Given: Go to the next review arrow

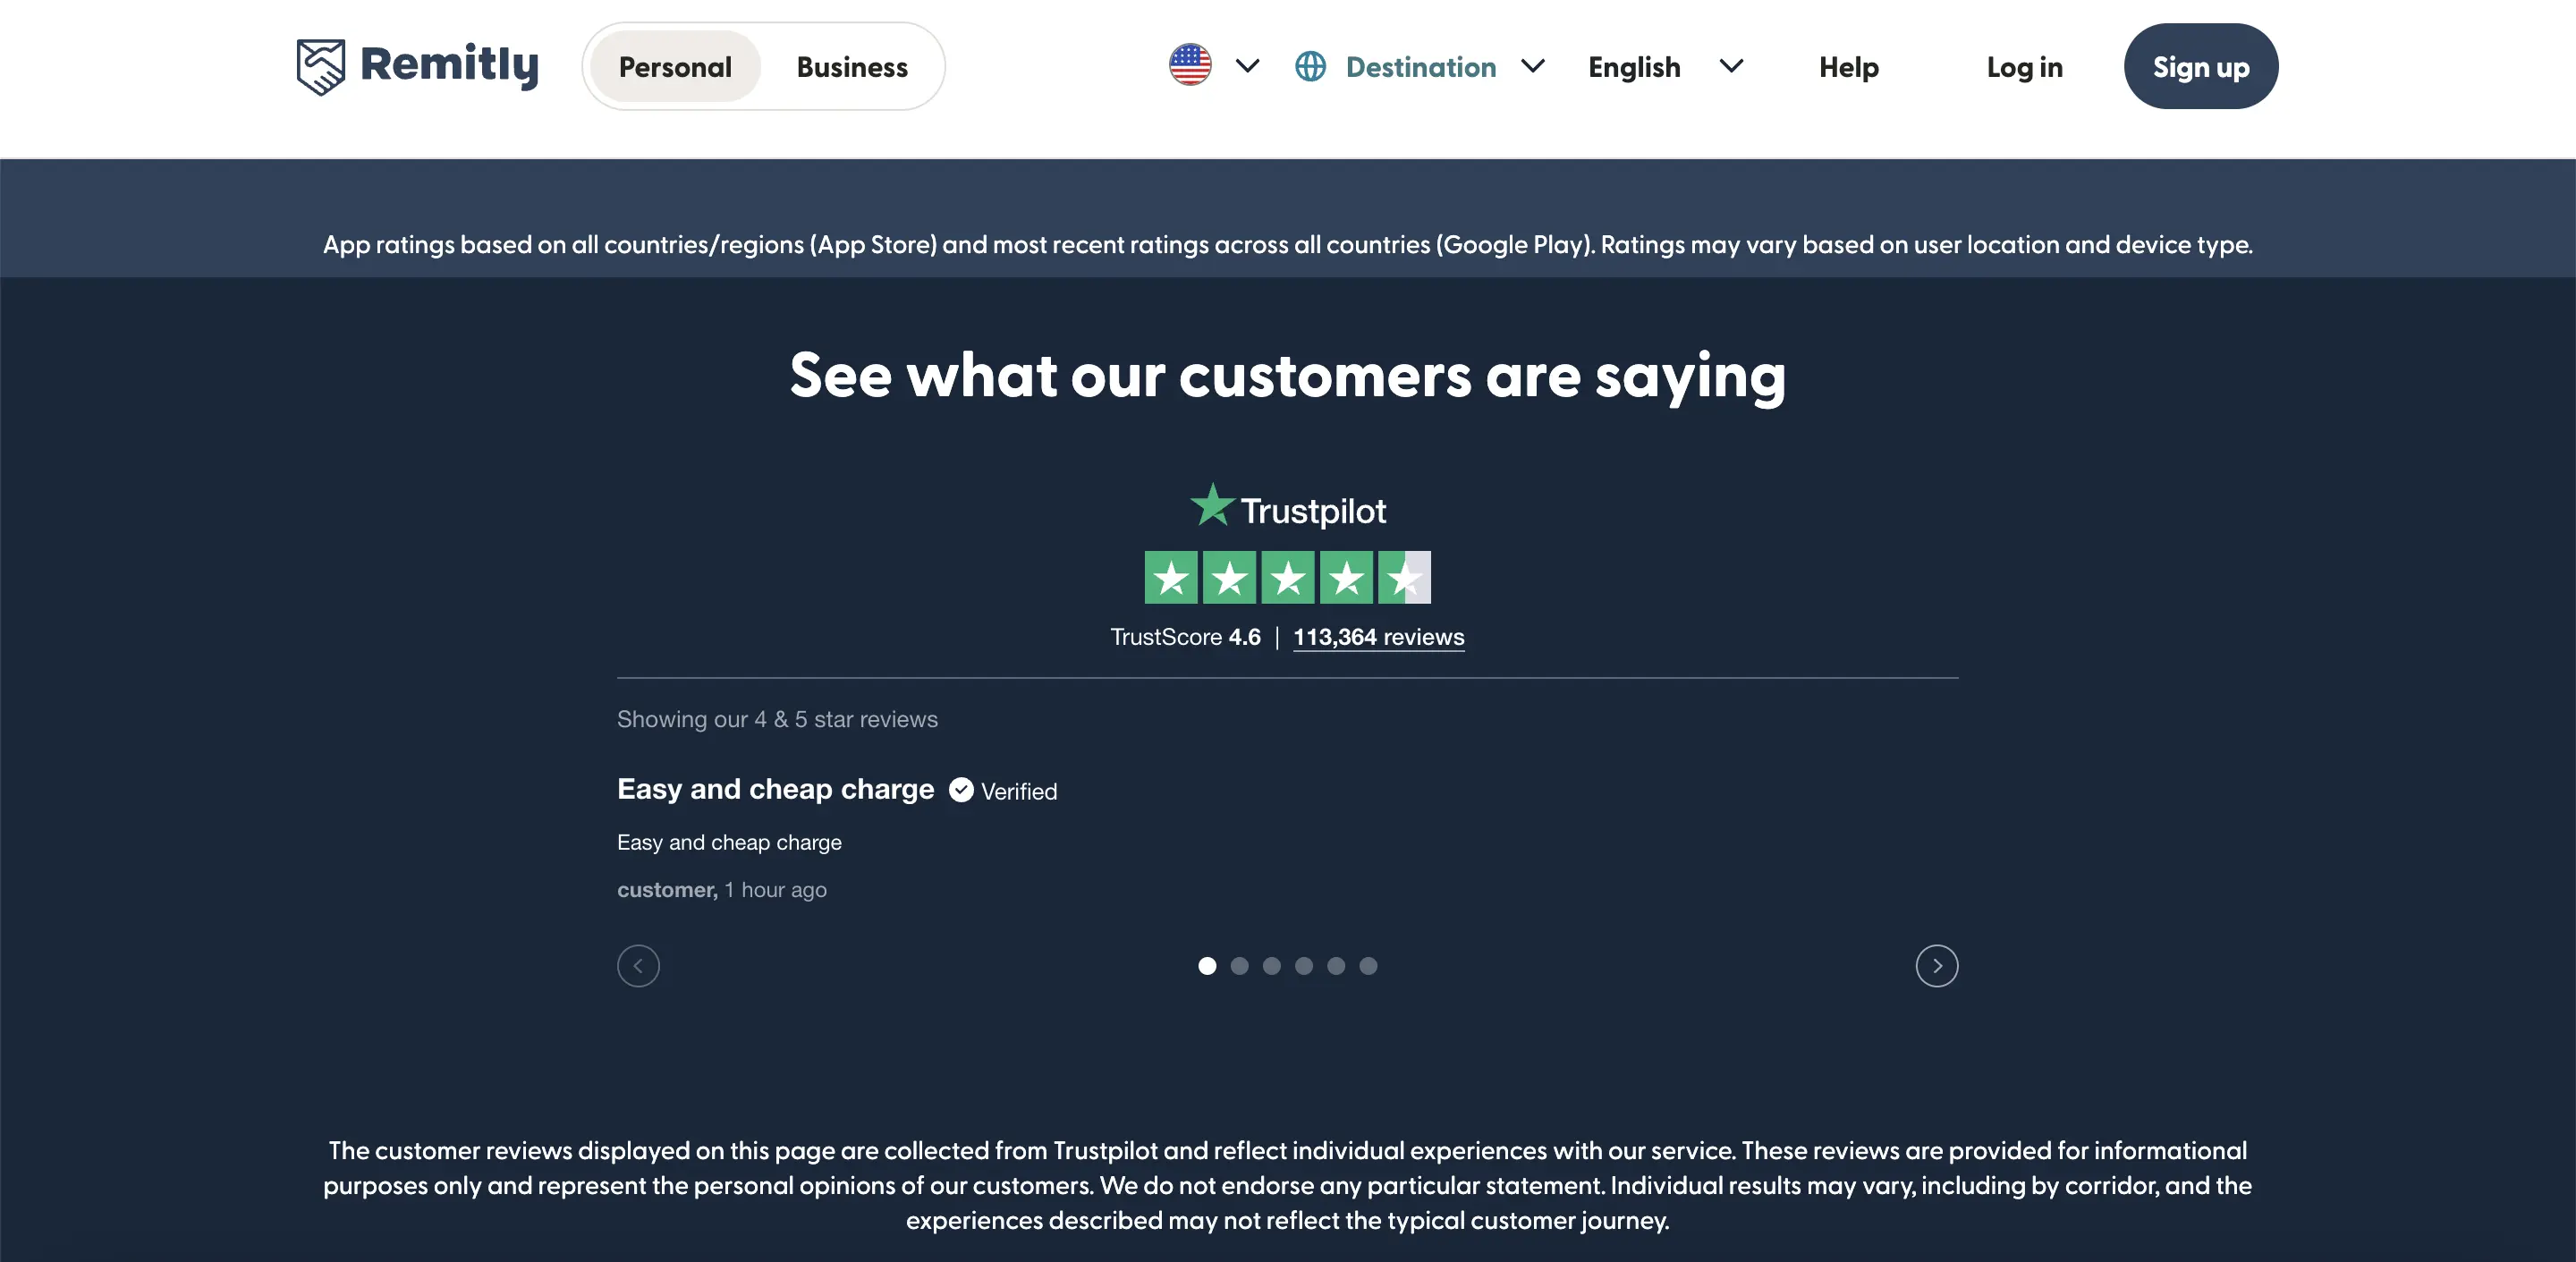Looking at the screenshot, I should [x=1936, y=965].
